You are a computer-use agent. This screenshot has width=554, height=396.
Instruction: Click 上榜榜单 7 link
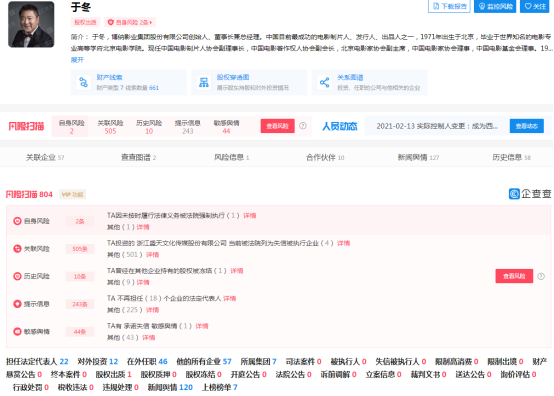click(219, 388)
